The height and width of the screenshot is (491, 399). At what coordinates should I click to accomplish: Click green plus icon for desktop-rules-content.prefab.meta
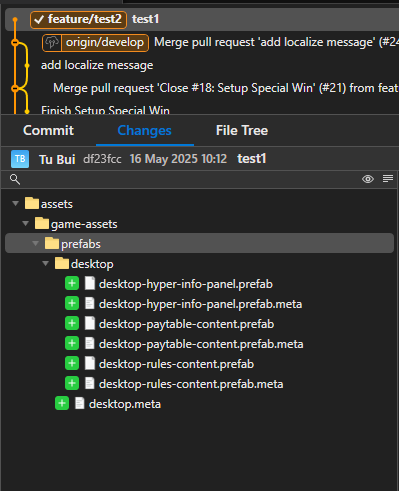pos(72,384)
